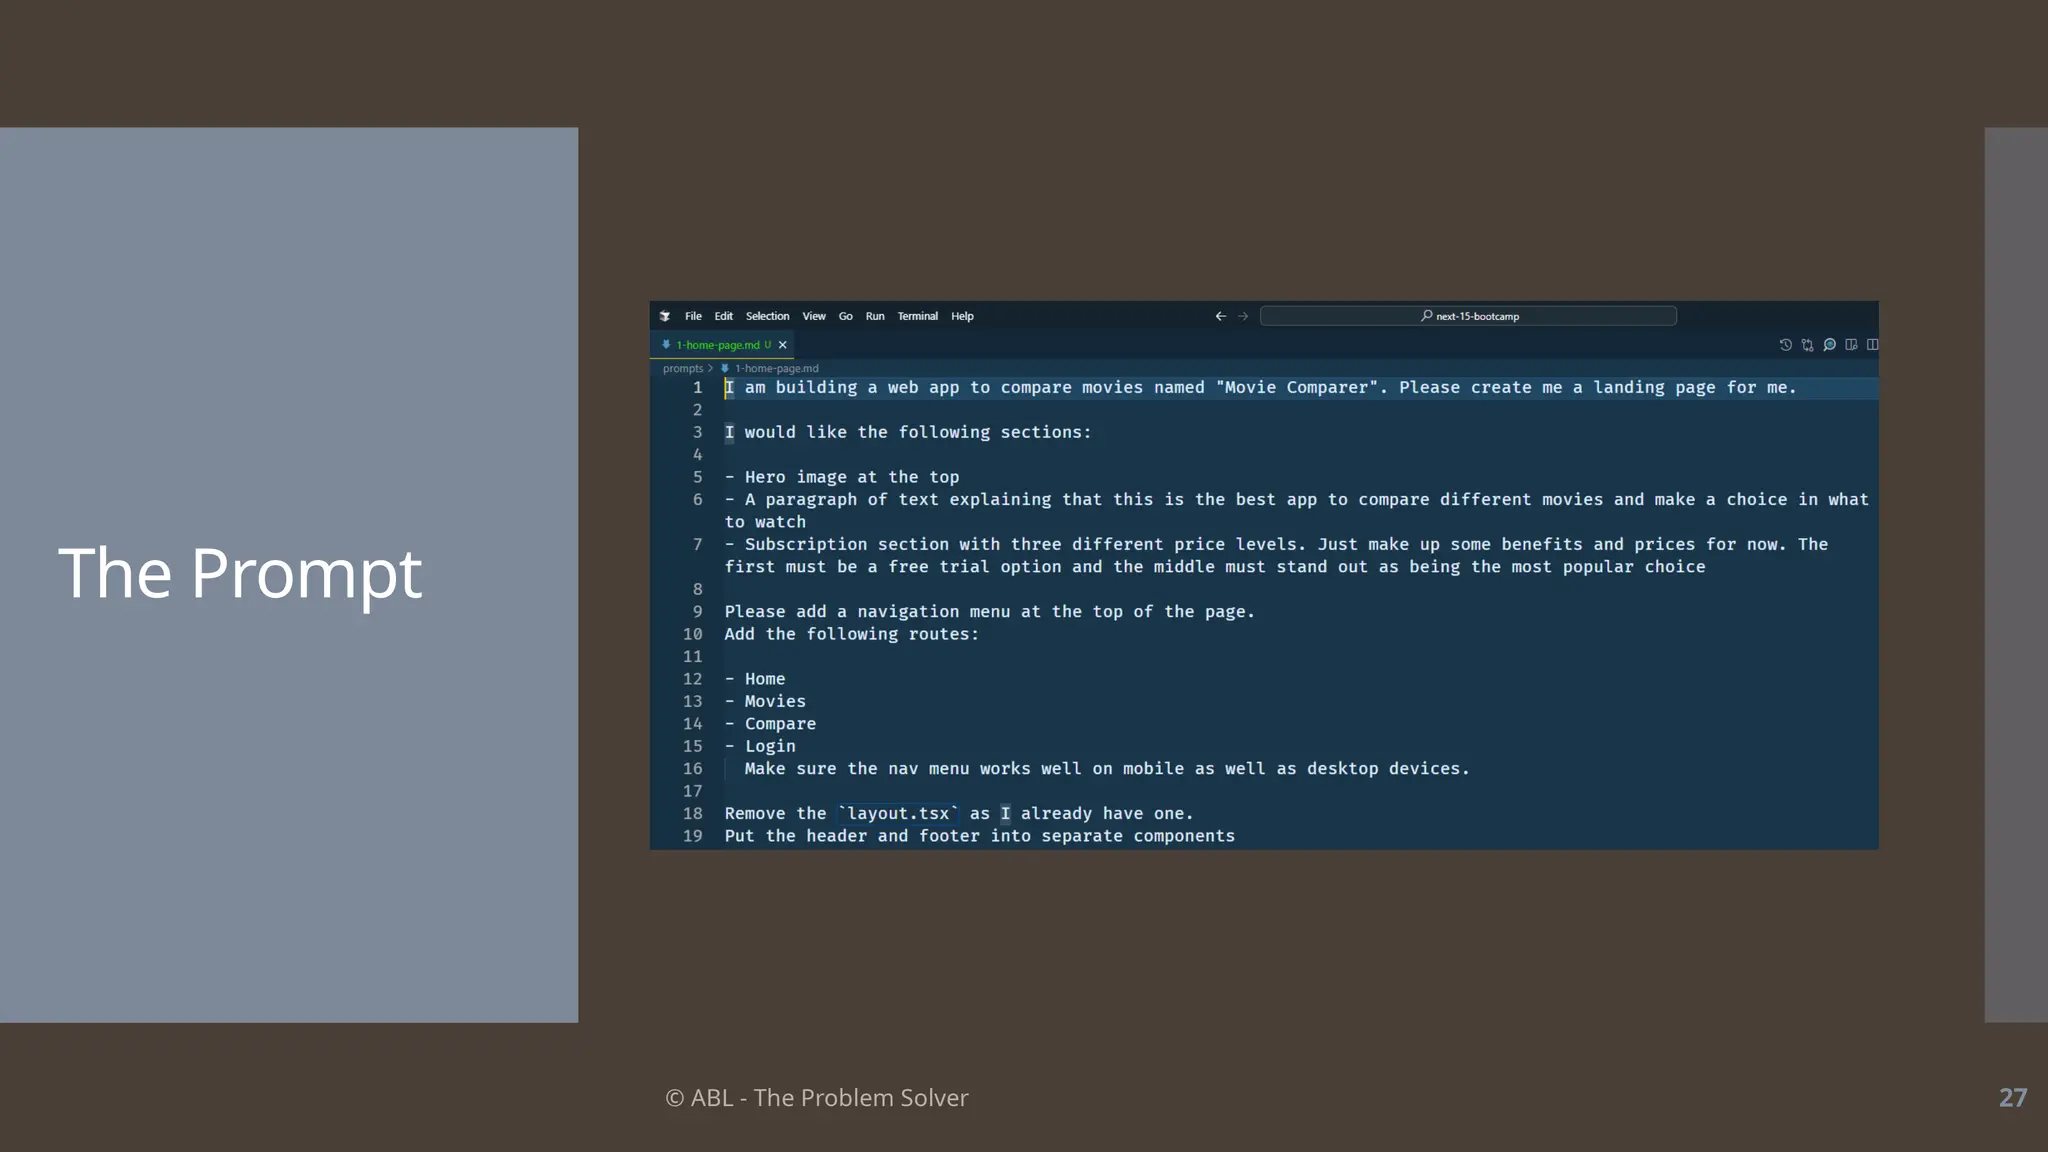Click the open changes compare icon

pyautogui.click(x=1807, y=345)
